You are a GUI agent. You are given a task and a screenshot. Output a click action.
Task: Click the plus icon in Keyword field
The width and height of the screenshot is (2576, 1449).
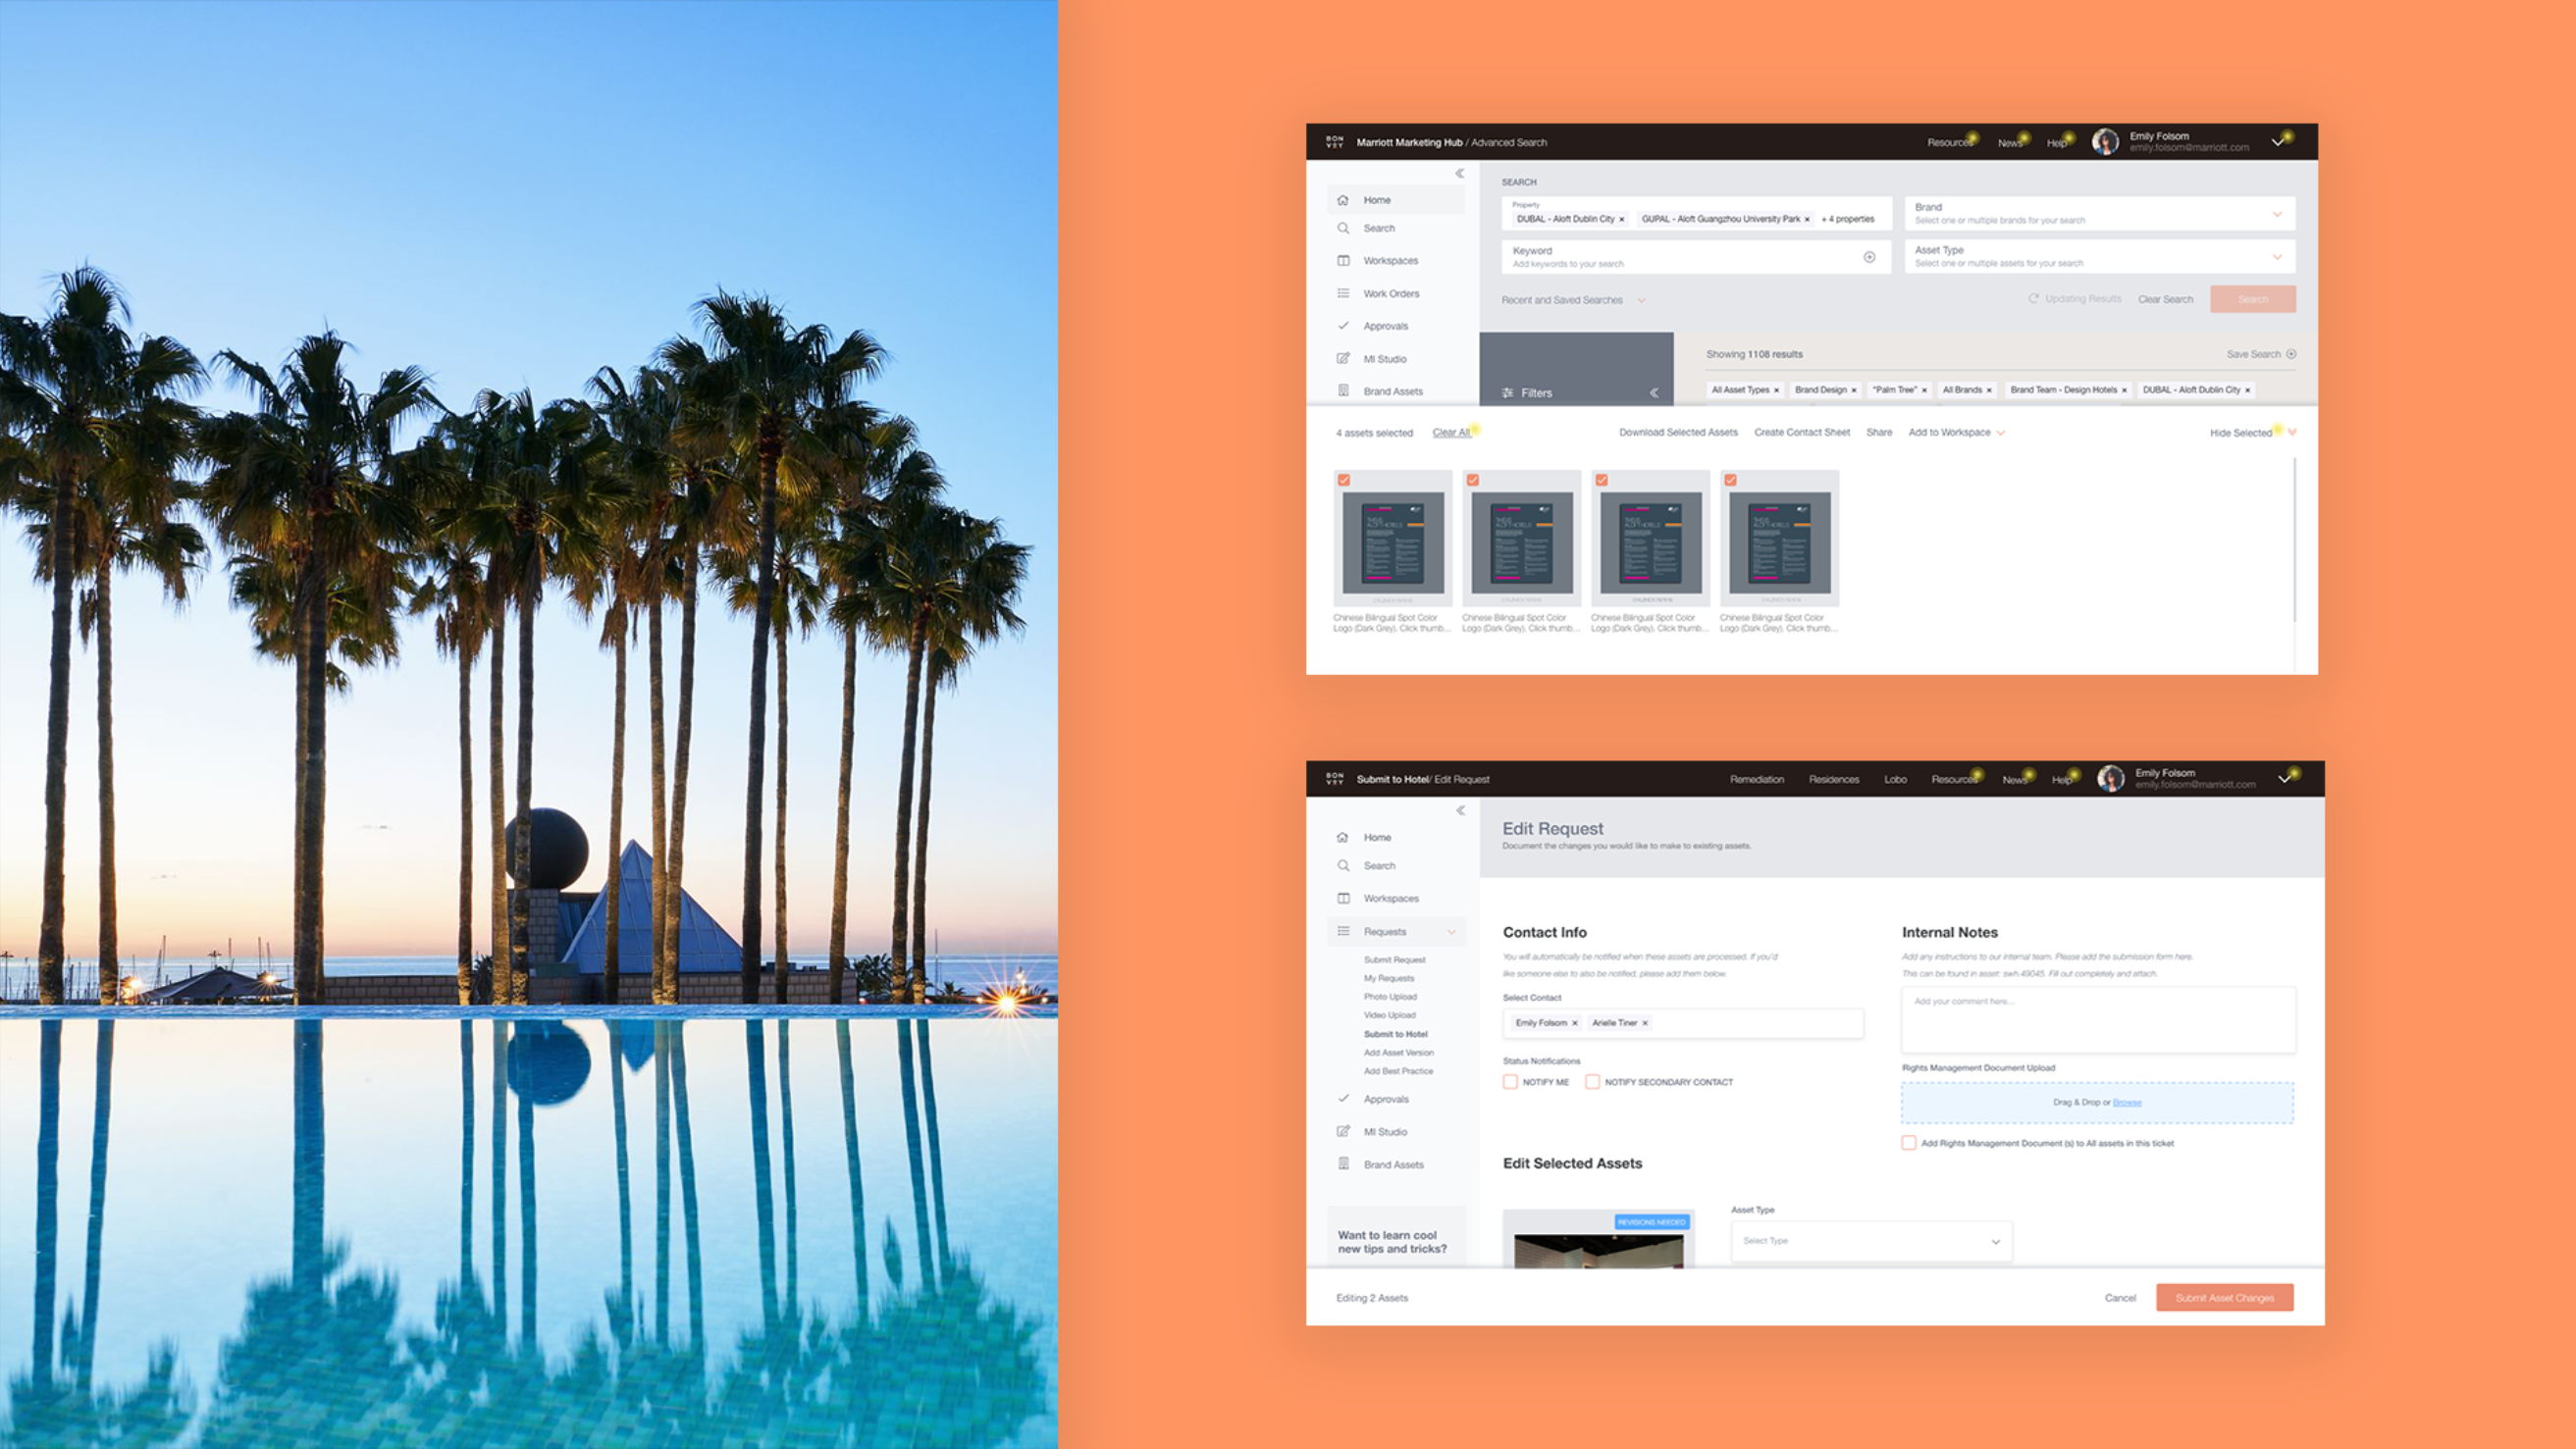click(x=1869, y=257)
